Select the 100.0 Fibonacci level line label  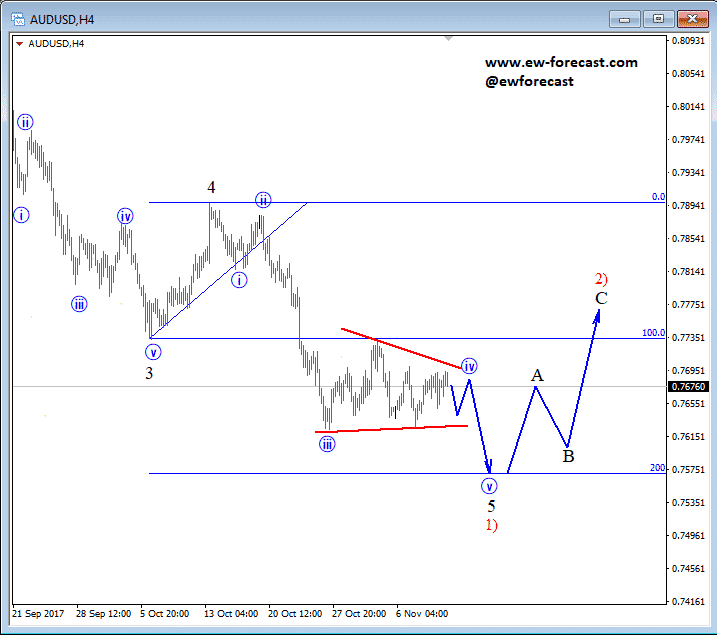tap(653, 333)
